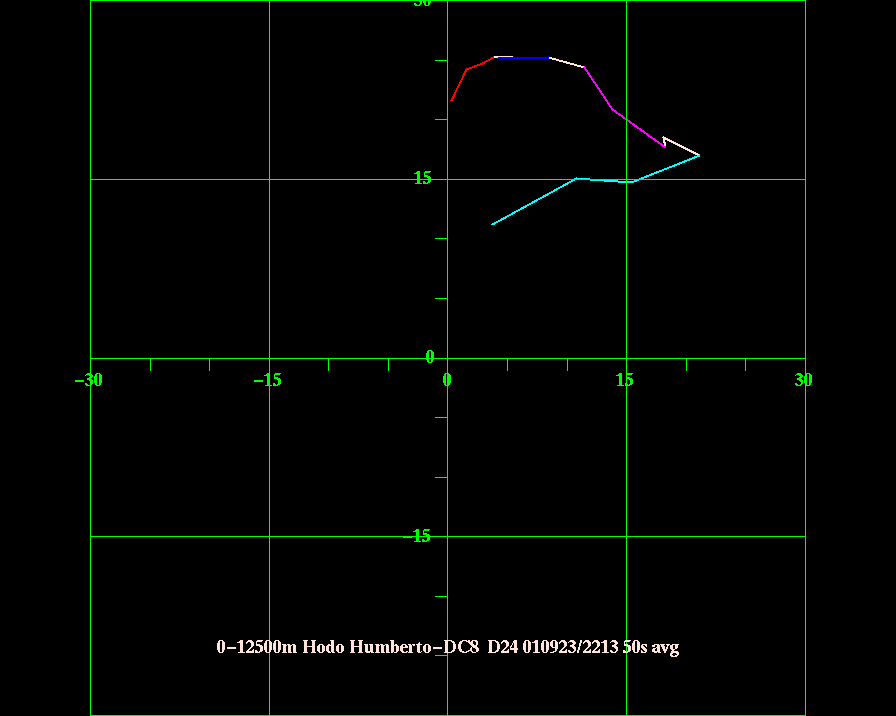This screenshot has width=896, height=716.
Task: Select the "Humberto−DC8" text in the caption
Action: [x=414, y=647]
